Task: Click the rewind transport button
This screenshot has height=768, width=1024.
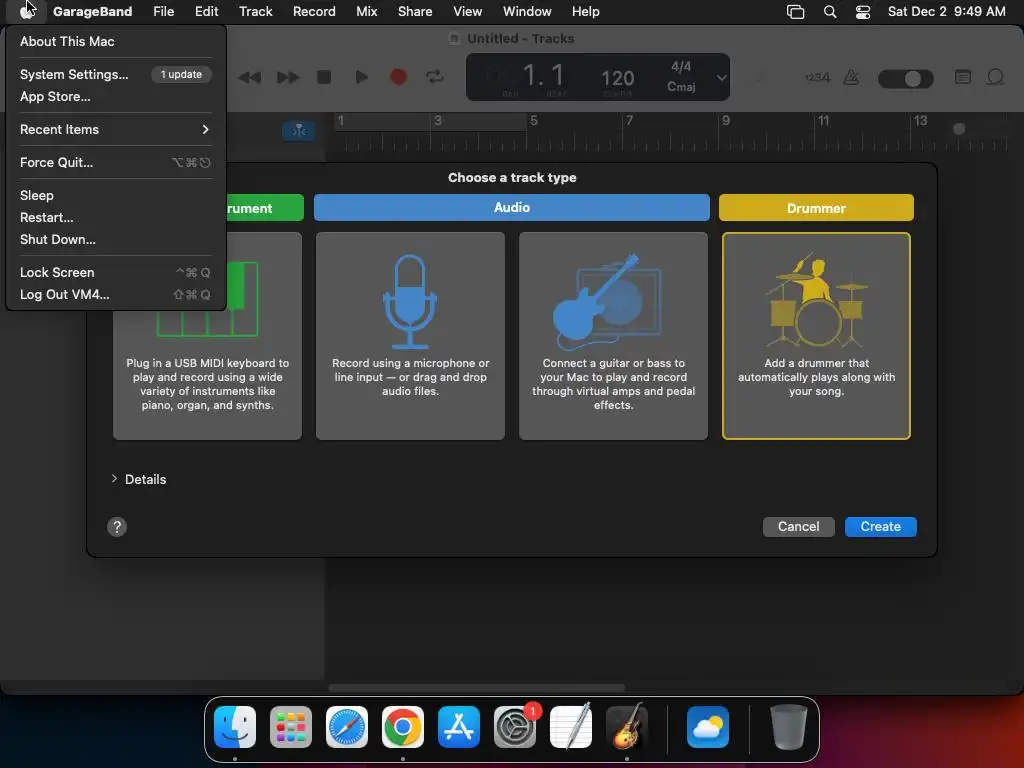Action: (249, 78)
